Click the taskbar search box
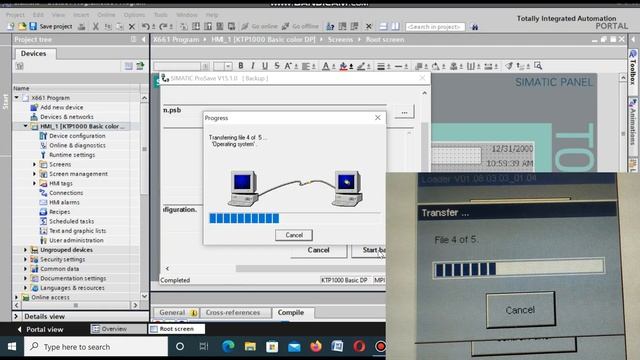This screenshot has height=360, width=640. pos(96,347)
